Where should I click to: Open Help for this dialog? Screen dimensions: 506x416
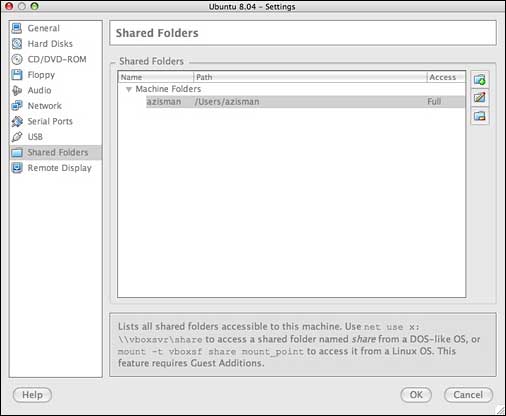click(x=32, y=395)
